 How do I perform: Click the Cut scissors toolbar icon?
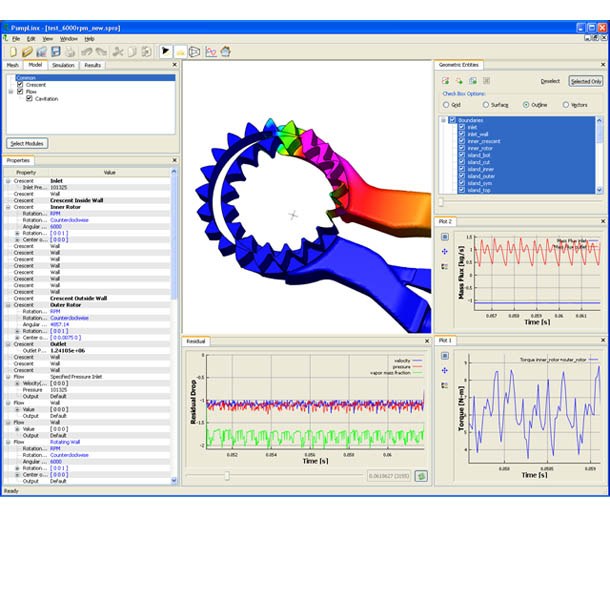pos(117,52)
